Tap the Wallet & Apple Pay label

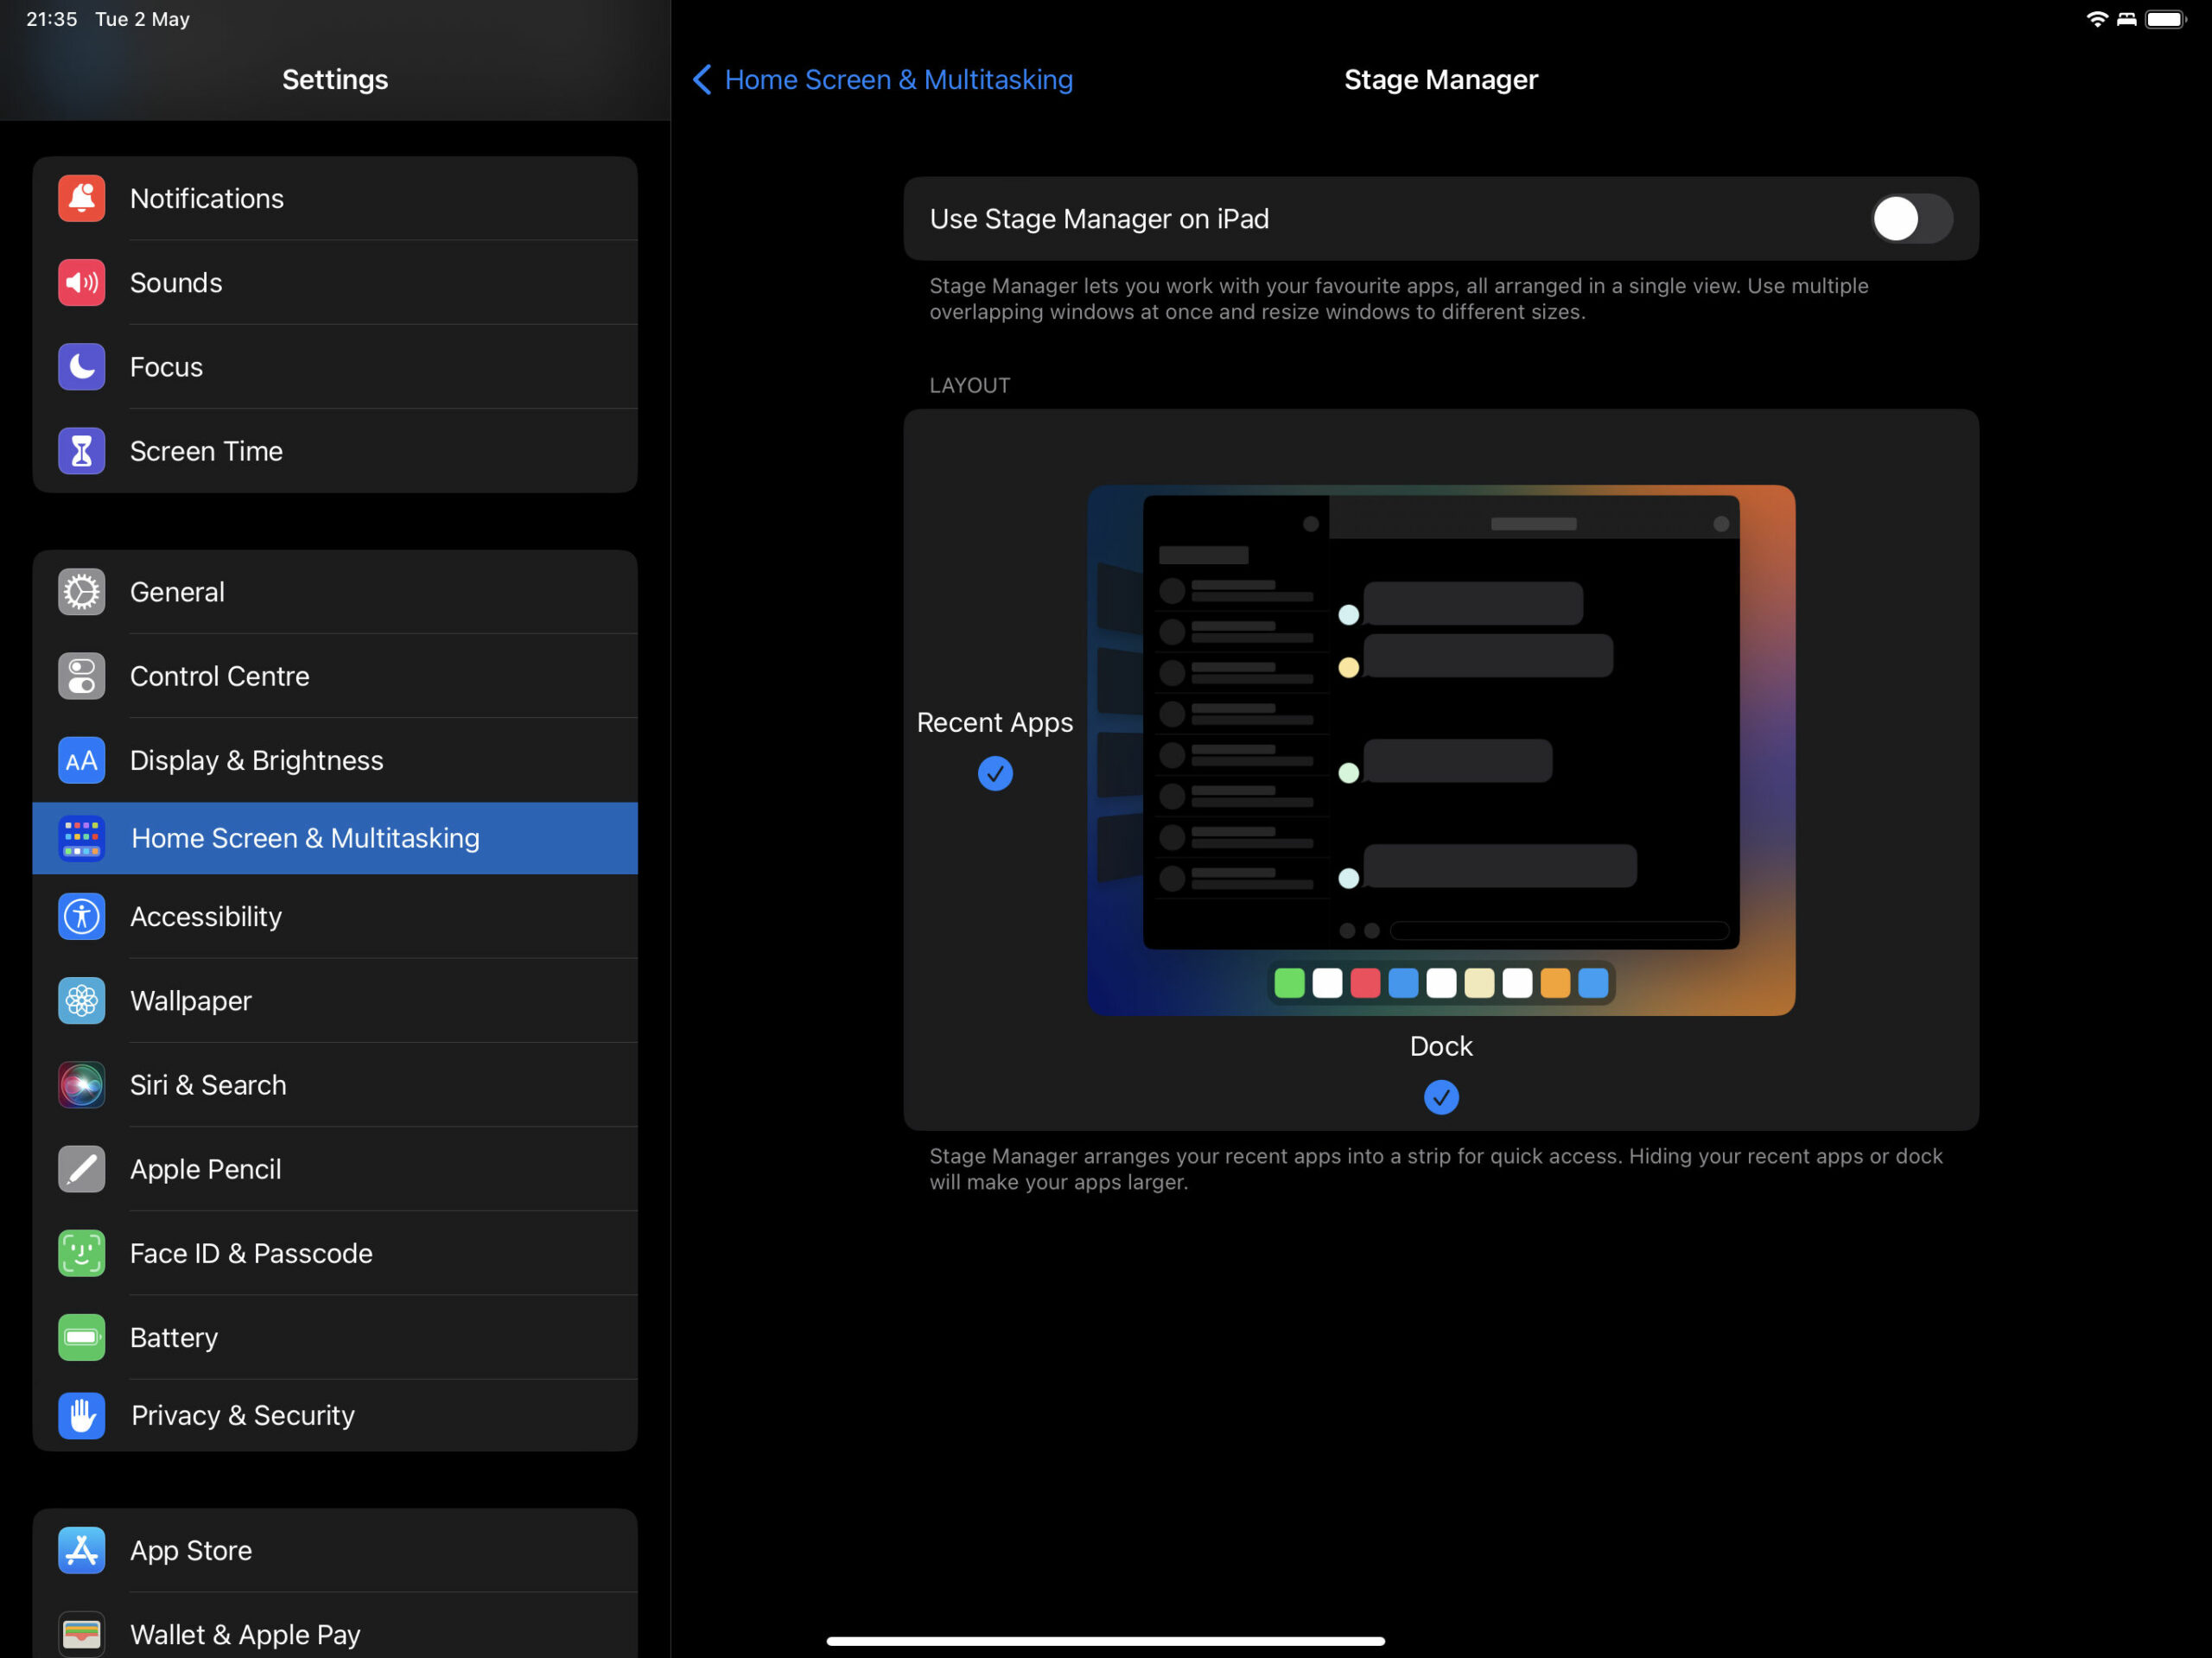245,1634
